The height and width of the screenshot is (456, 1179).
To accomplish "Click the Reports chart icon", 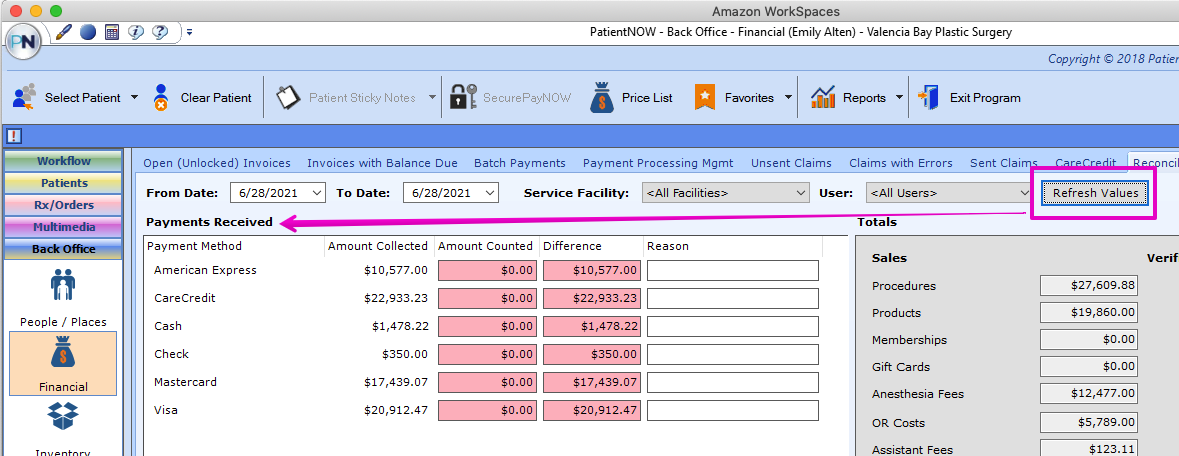I will click(x=823, y=97).
